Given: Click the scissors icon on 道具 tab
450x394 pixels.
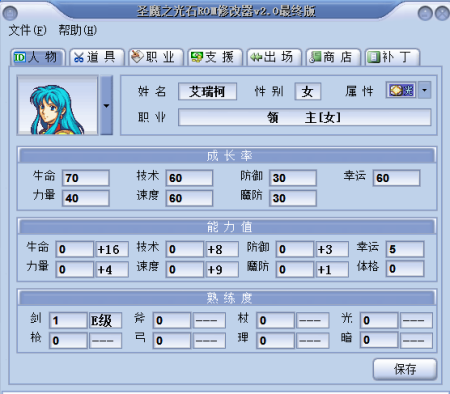Looking at the screenshot, I should pyautogui.click(x=79, y=57).
